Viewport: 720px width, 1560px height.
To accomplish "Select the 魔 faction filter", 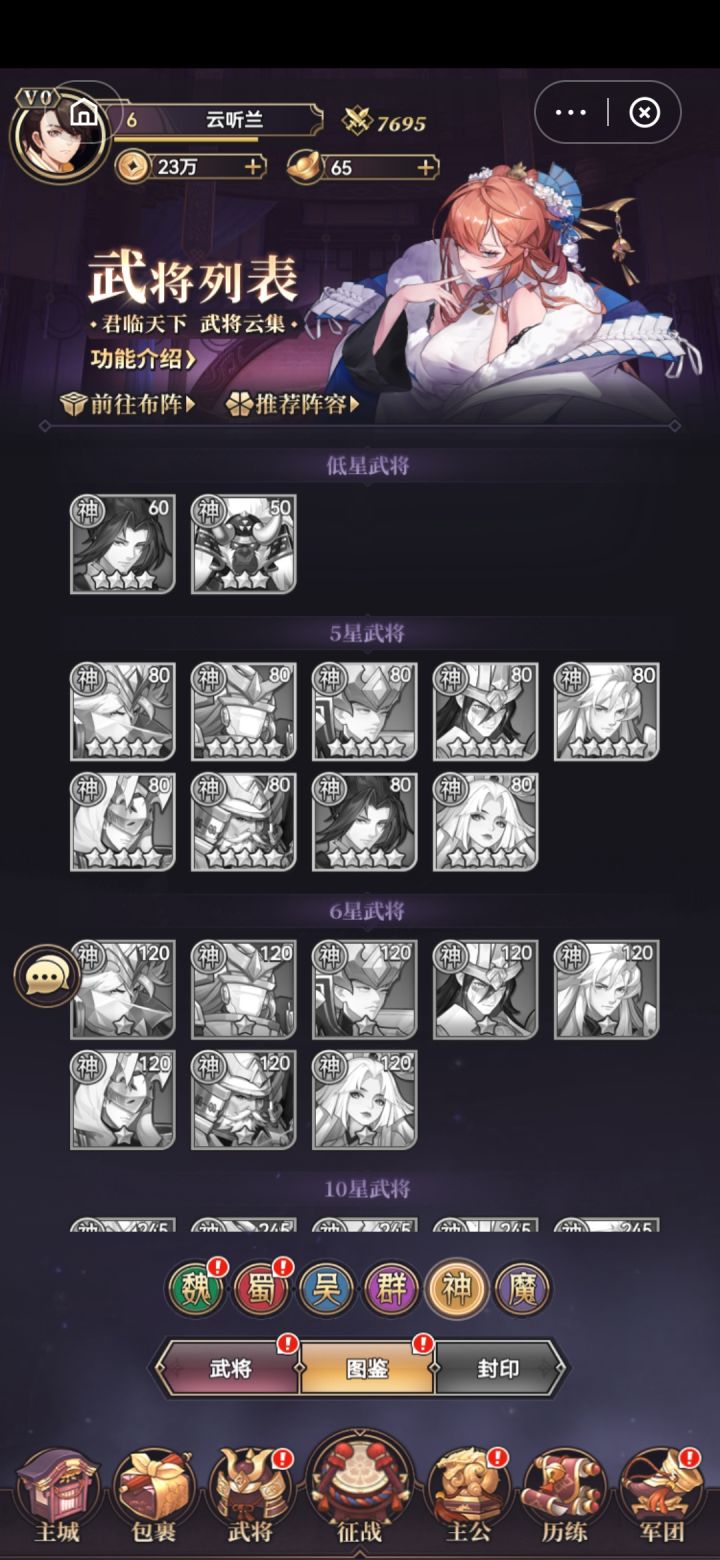I will pos(523,1288).
